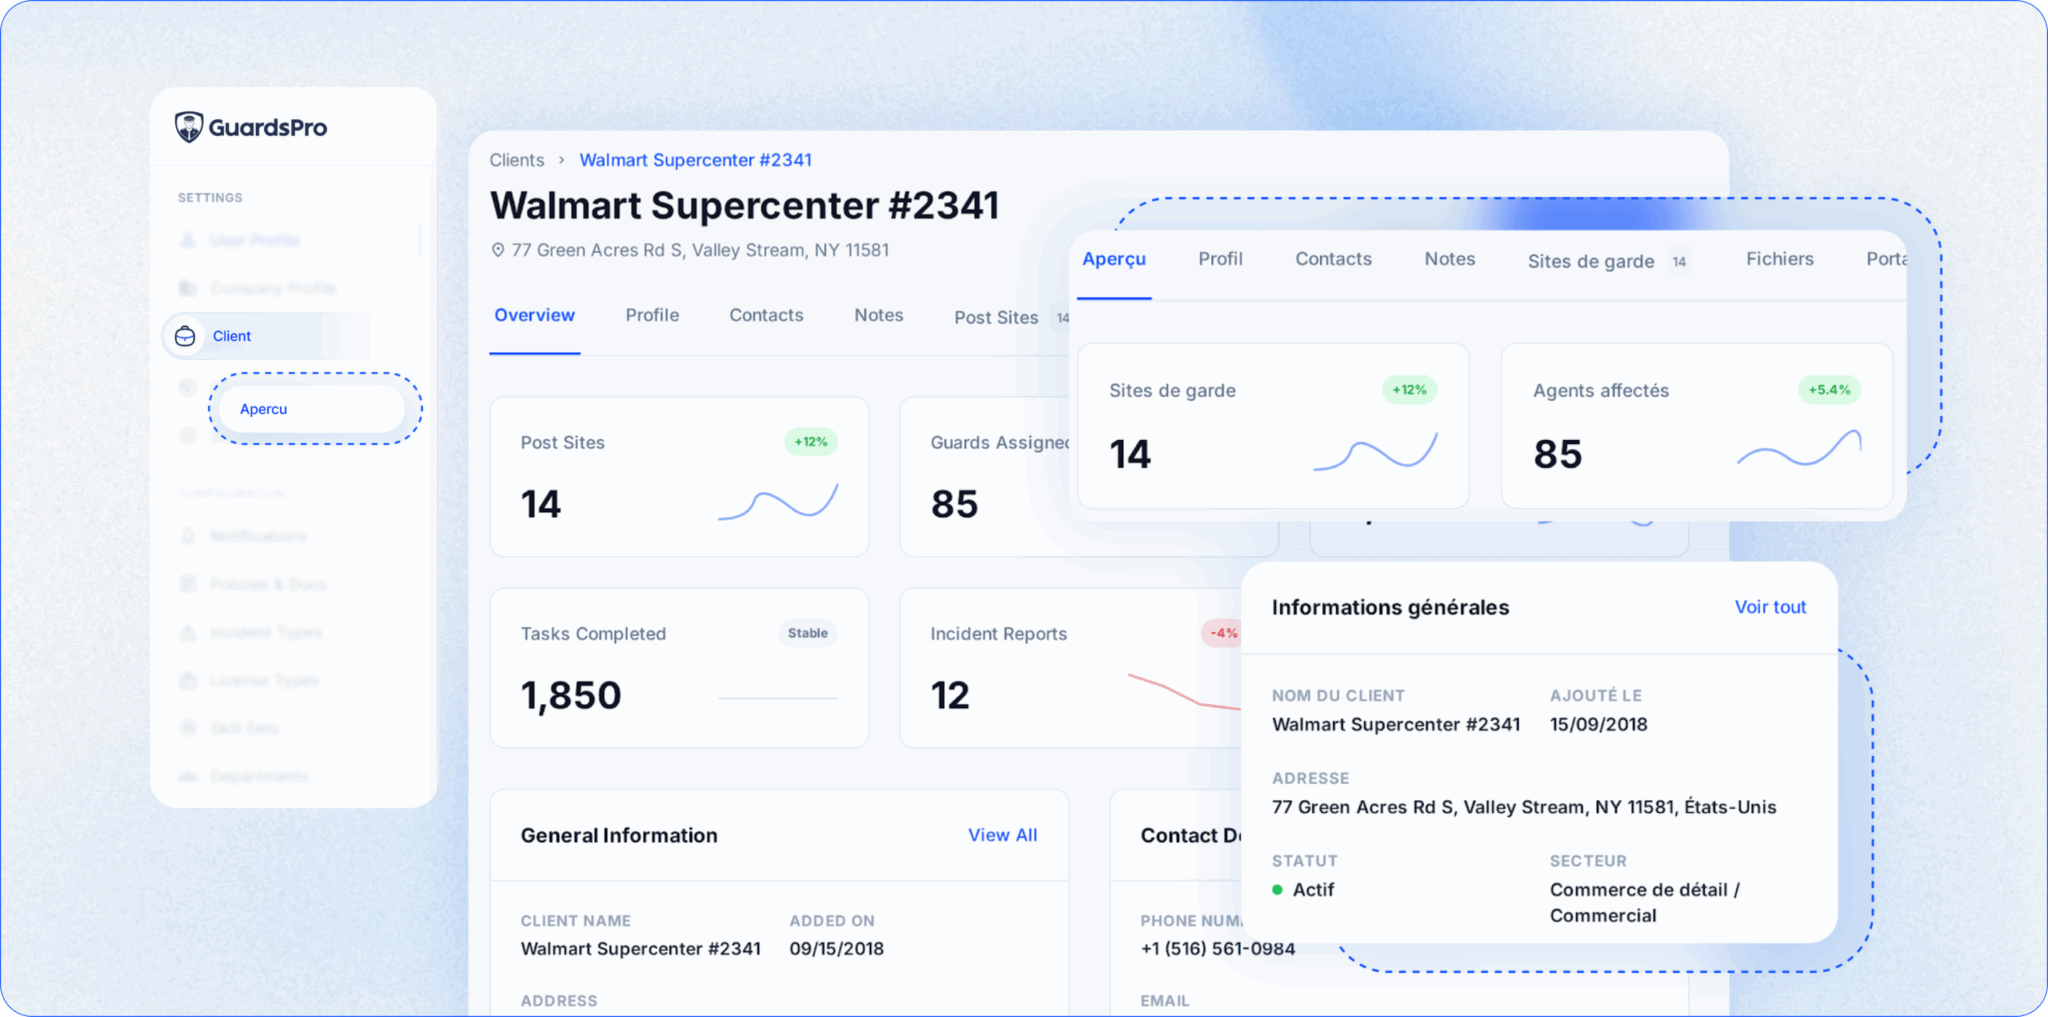Viewport: 2048px width, 1017px height.
Task: Open the Fichiers tab
Action: tap(1779, 259)
